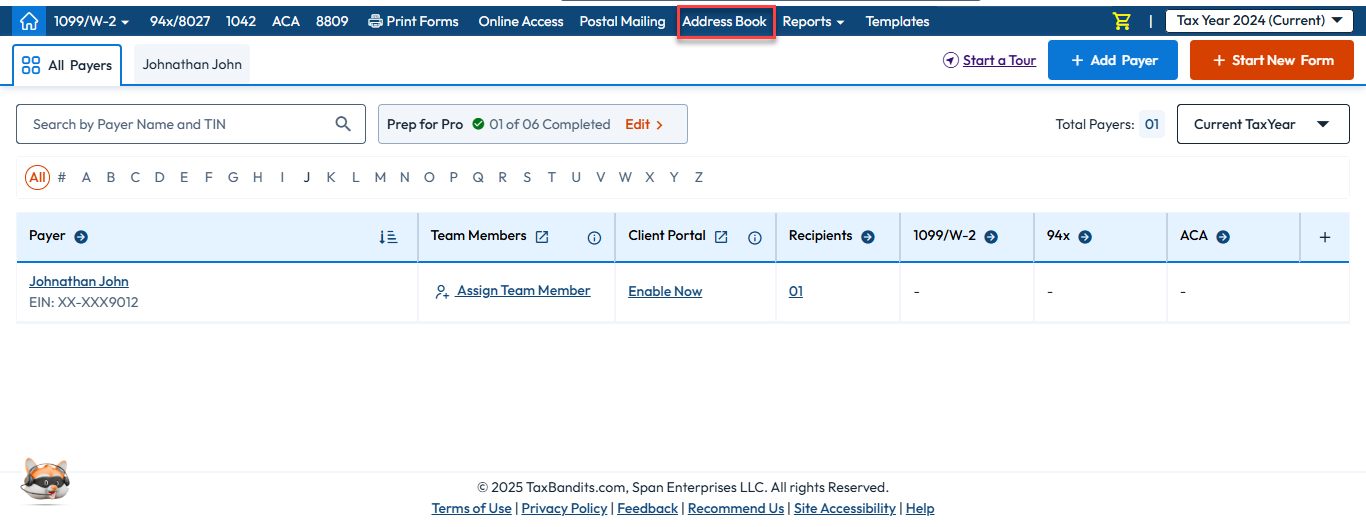The width and height of the screenshot is (1366, 527).
Task: Click the Payer column sort icon
Action: (389, 237)
